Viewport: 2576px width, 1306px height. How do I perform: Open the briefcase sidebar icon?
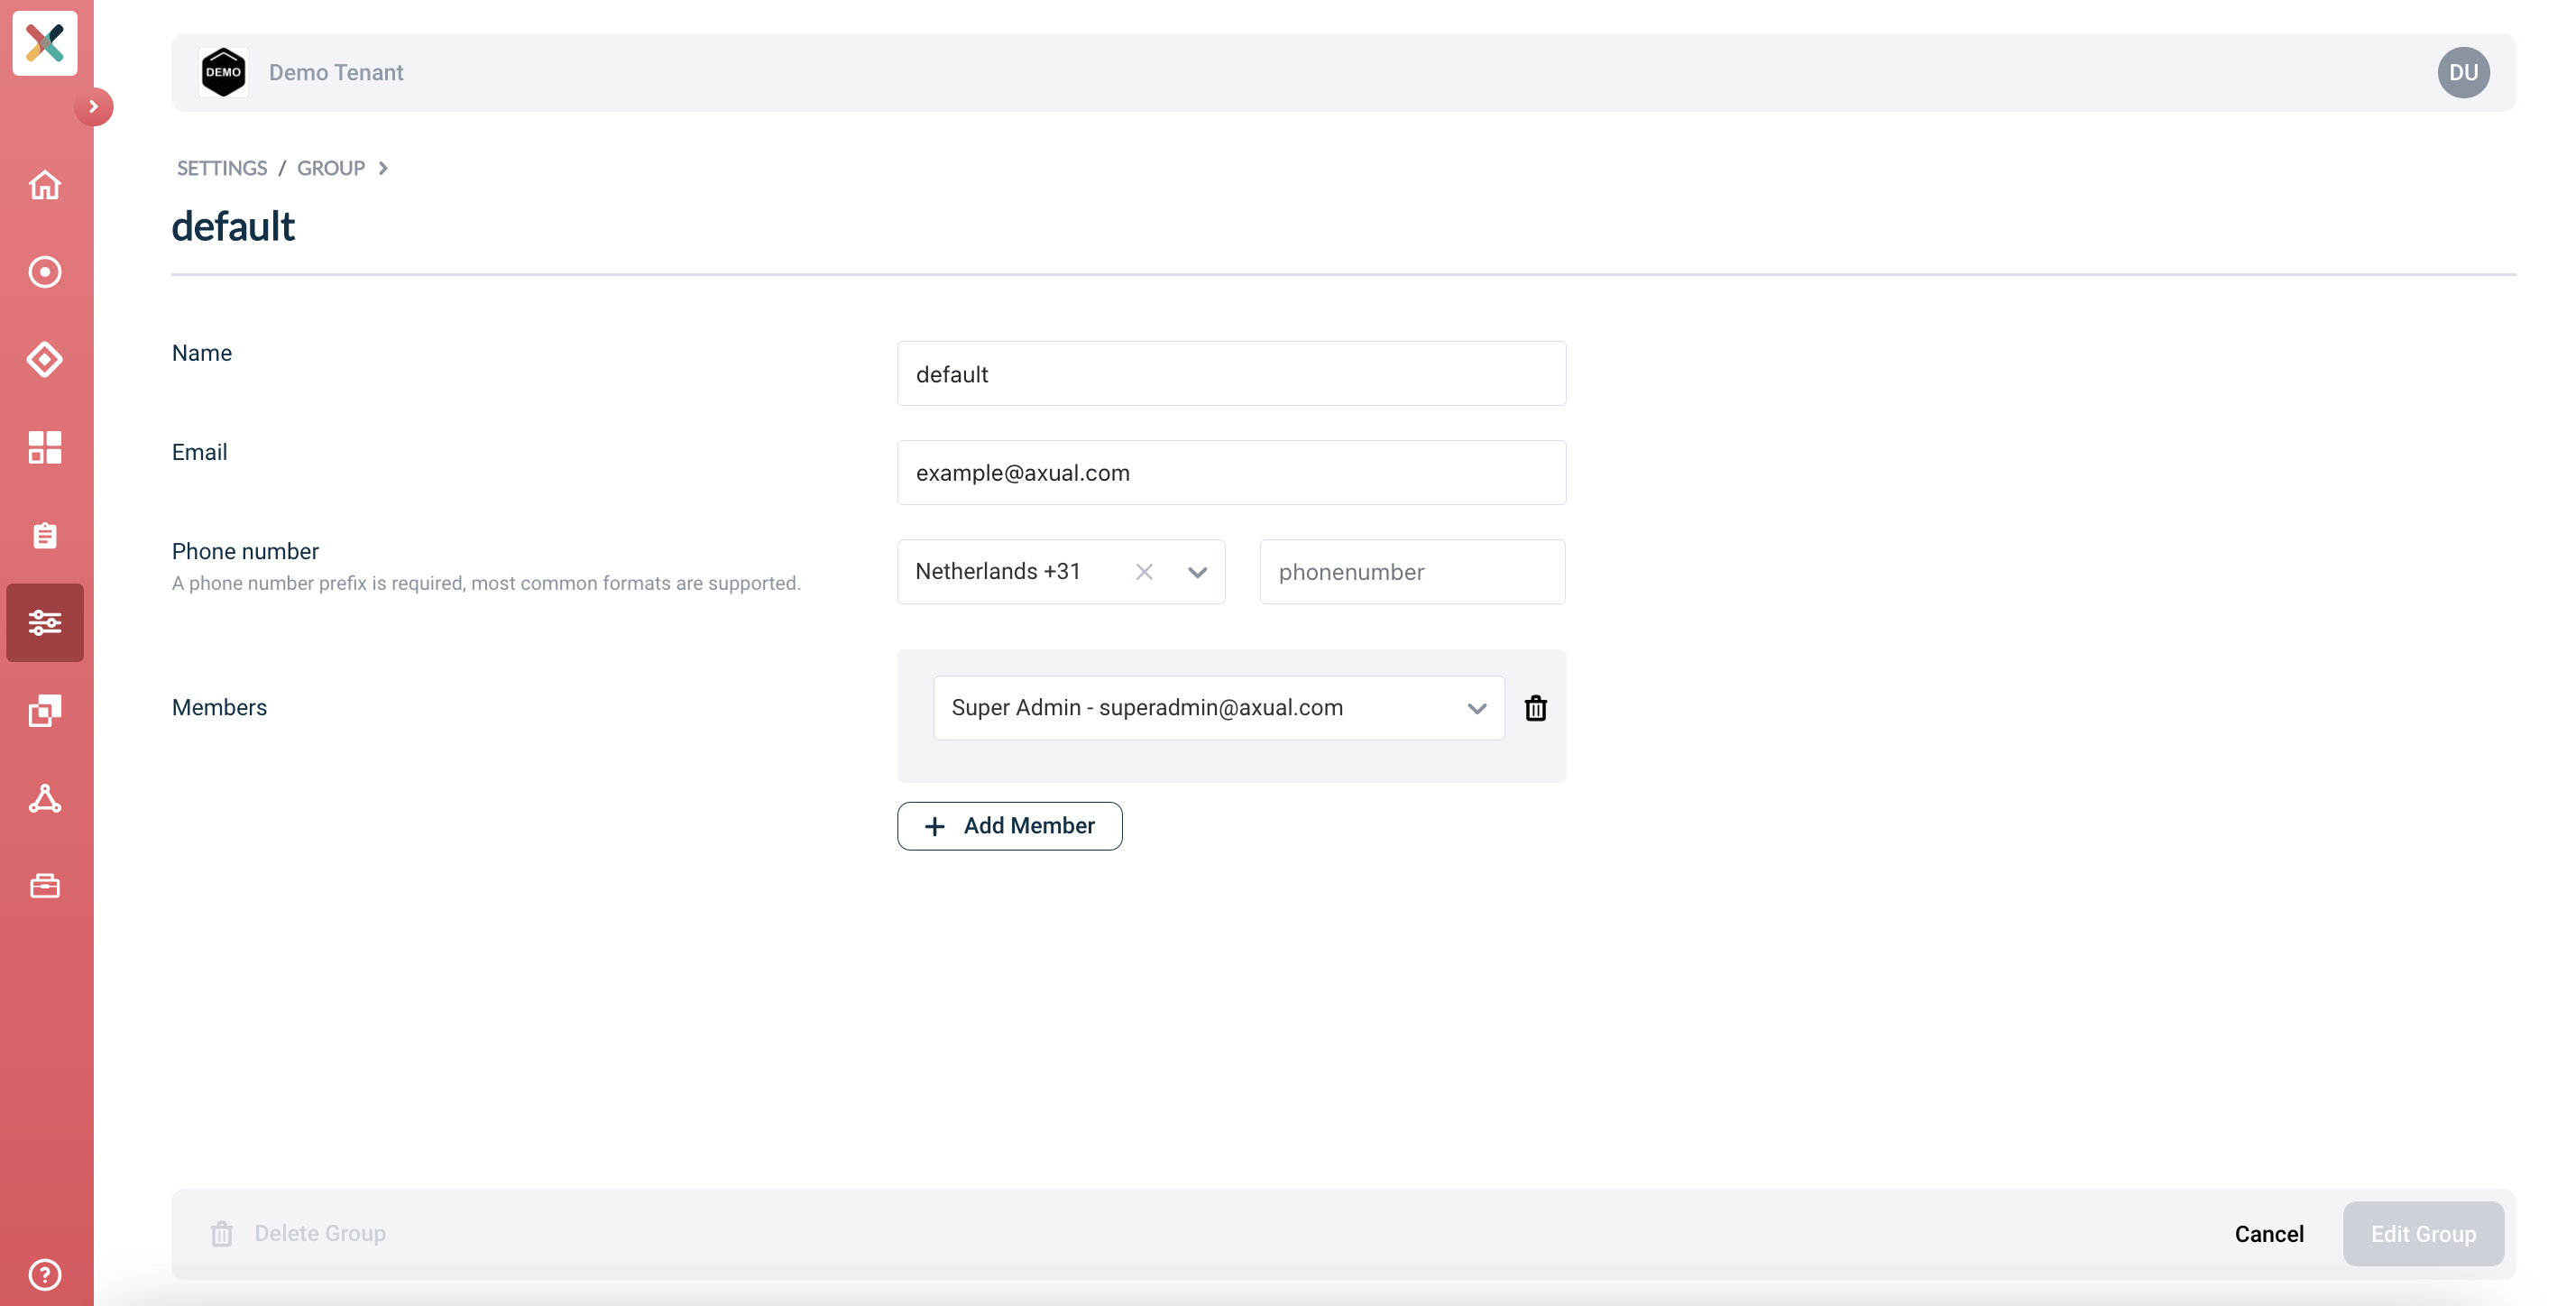(45, 886)
